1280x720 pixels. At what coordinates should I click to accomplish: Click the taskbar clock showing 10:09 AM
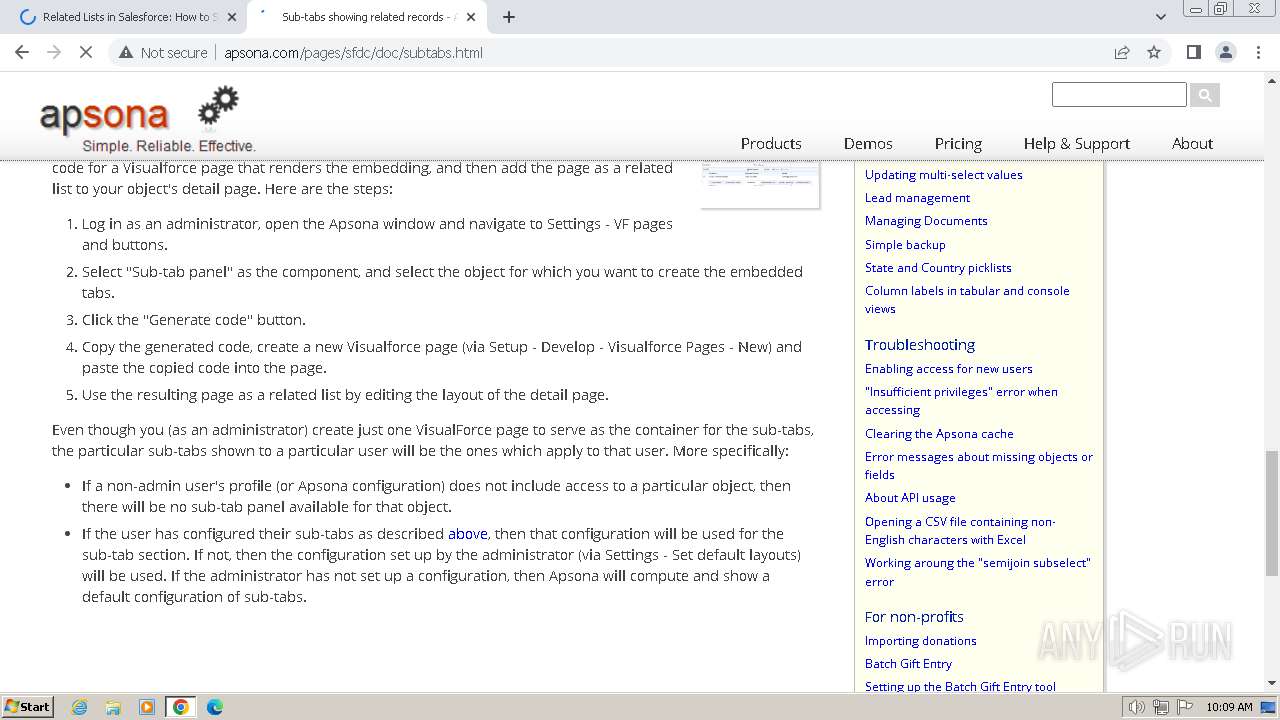click(x=1229, y=707)
